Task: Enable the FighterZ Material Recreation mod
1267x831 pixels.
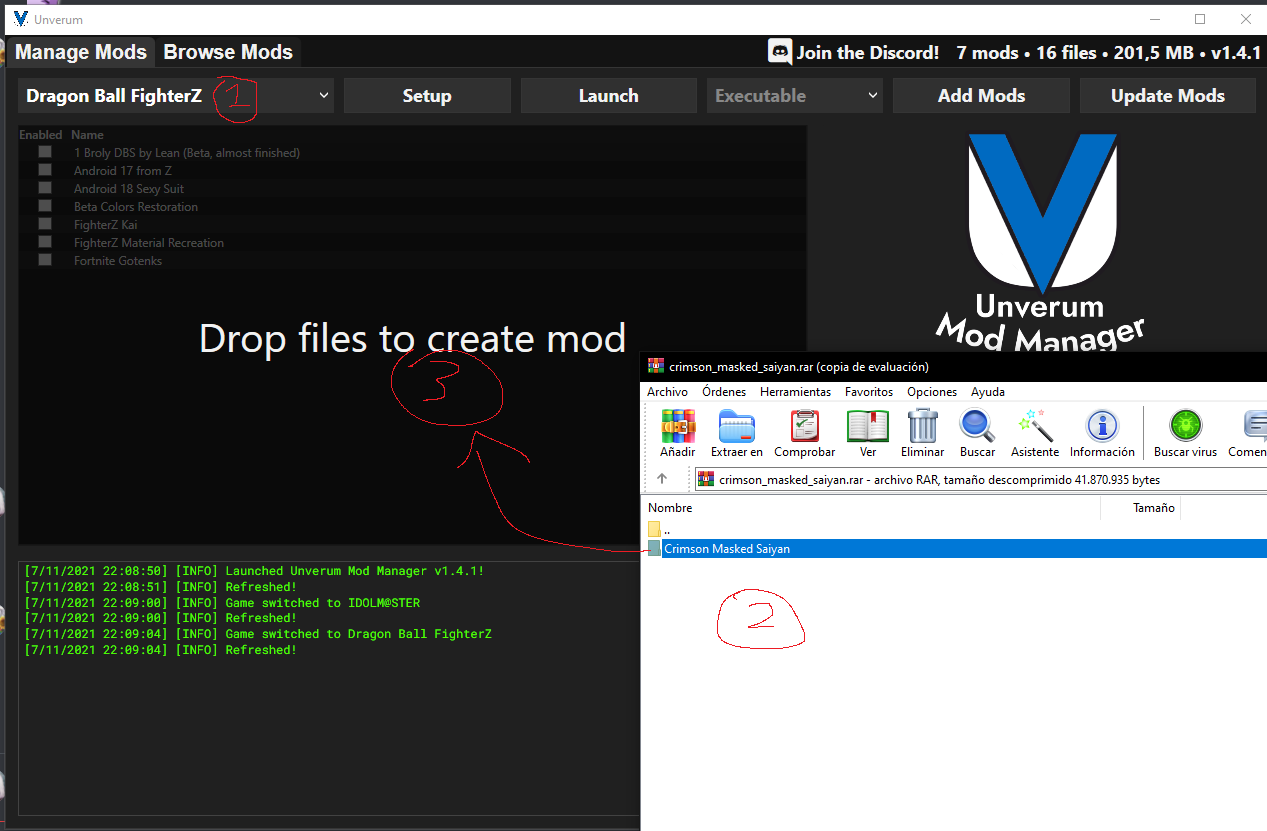Action: (x=45, y=242)
